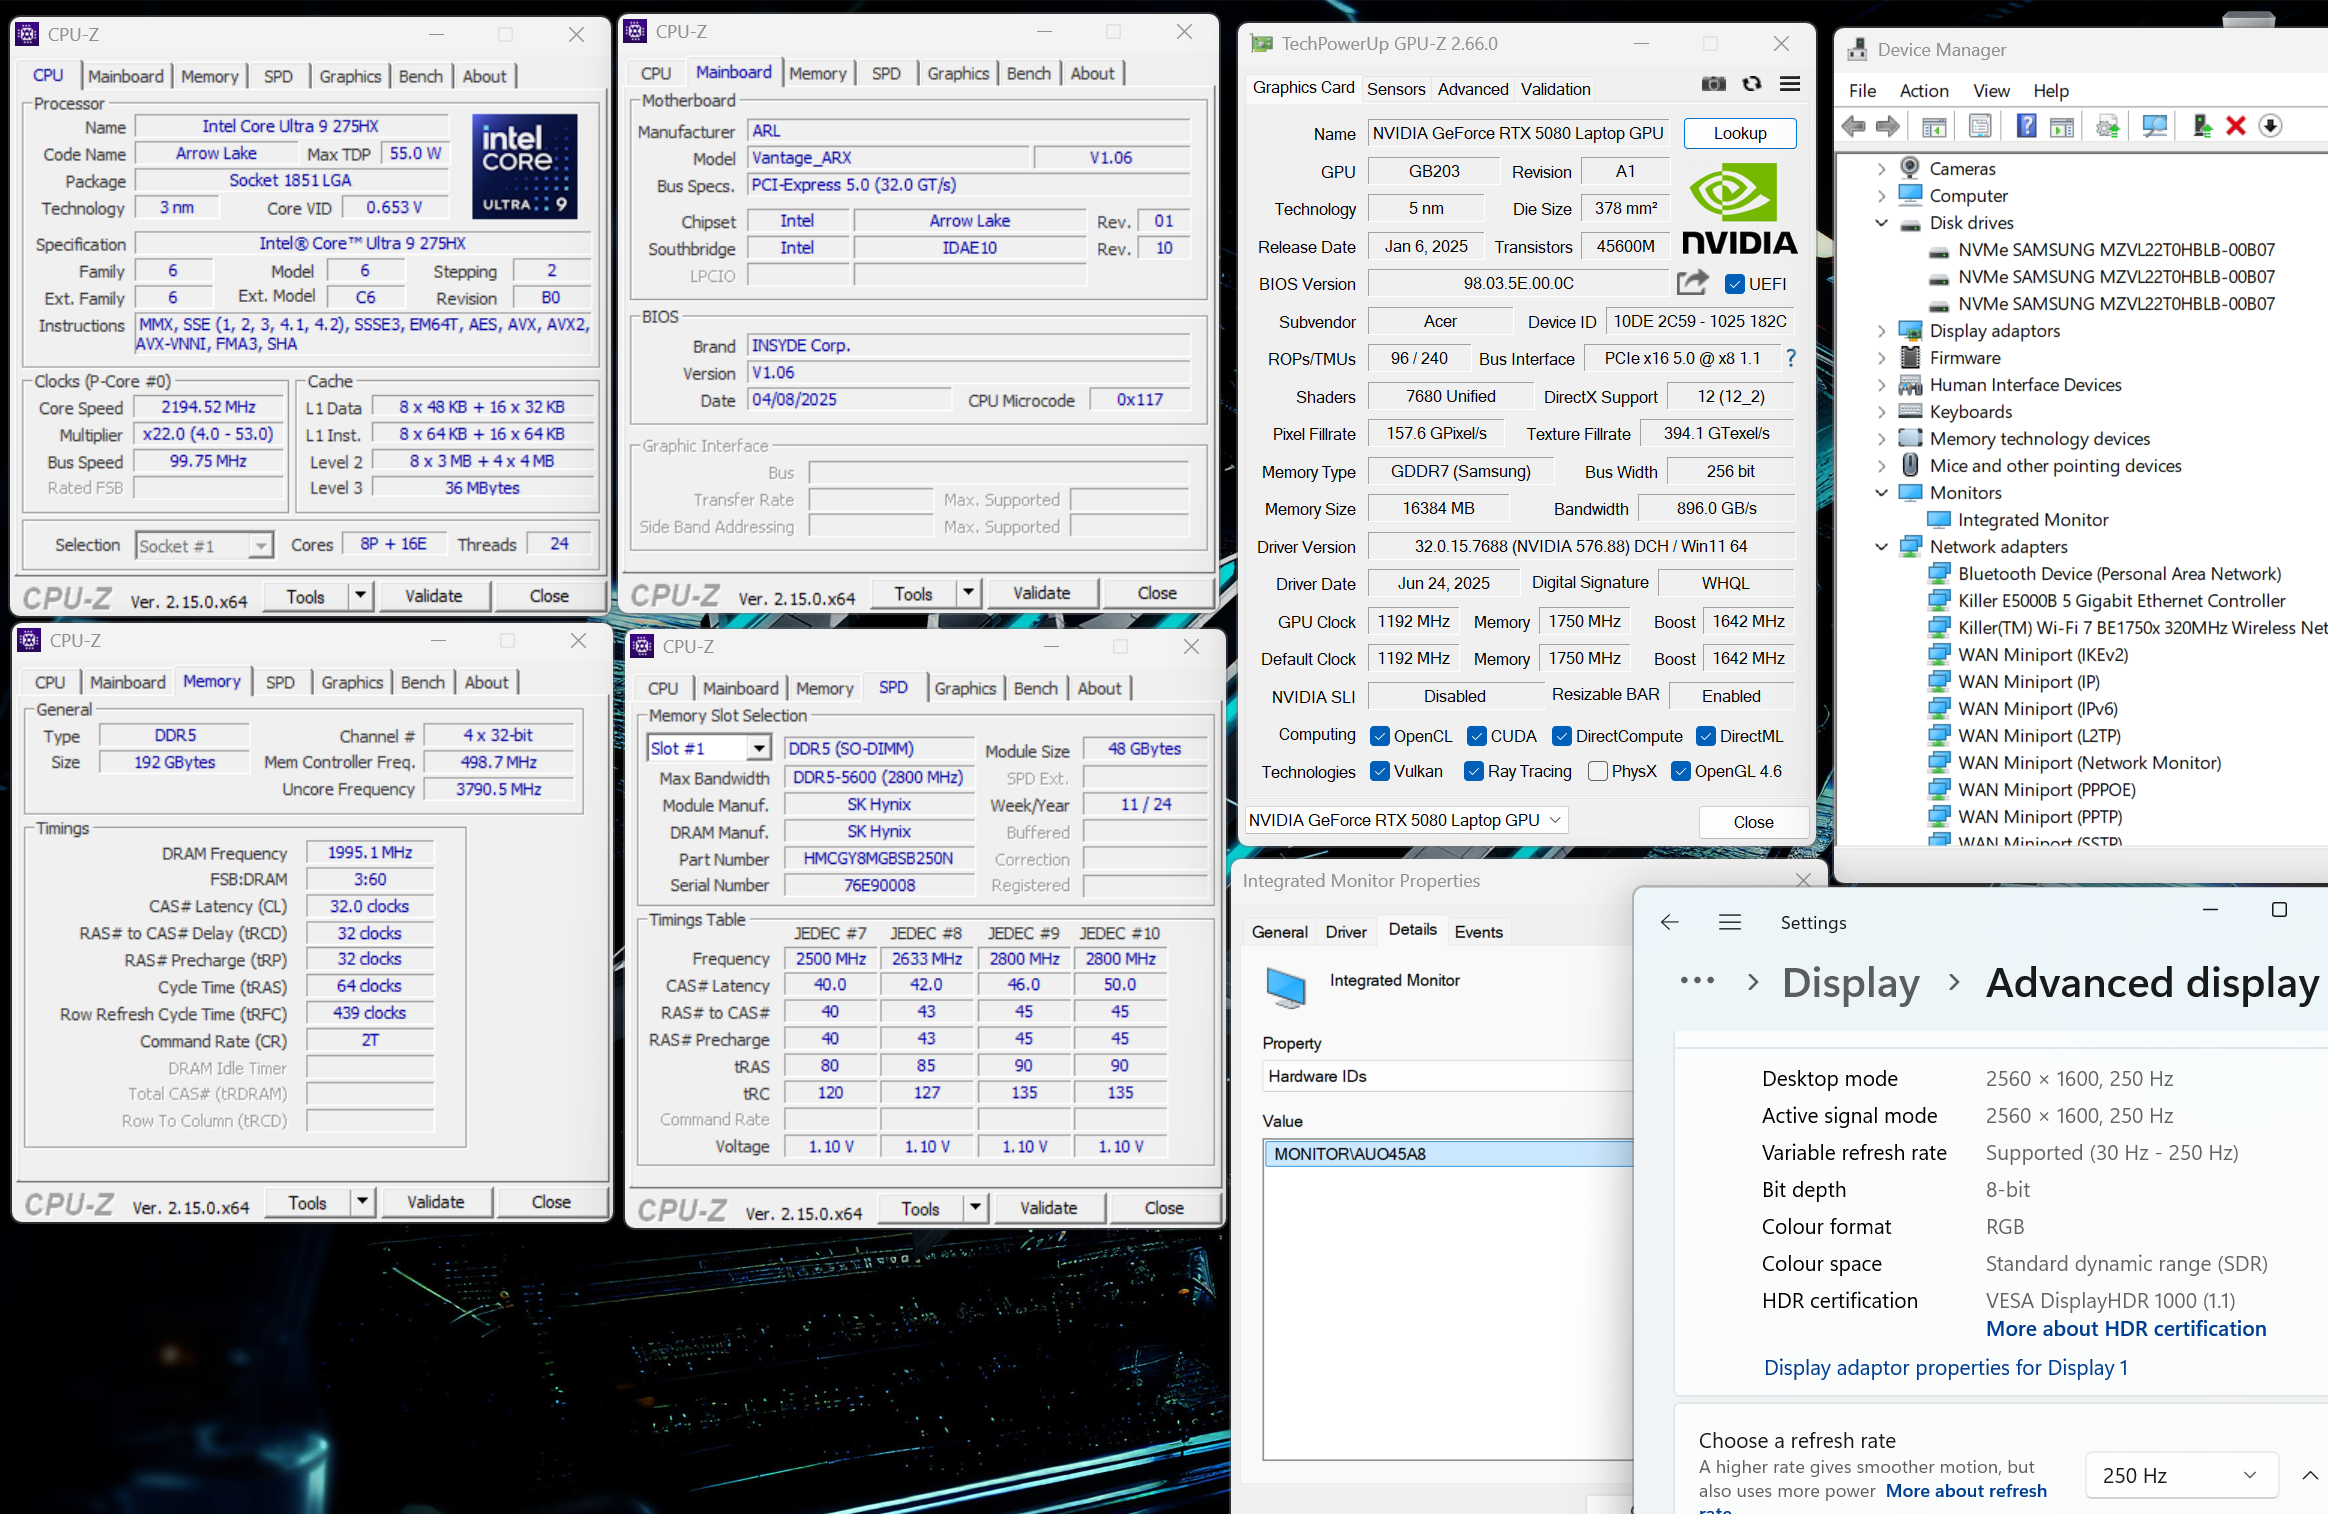Enable the PhysX checkbox
Viewport: 2328px width, 1514px height.
[1597, 771]
